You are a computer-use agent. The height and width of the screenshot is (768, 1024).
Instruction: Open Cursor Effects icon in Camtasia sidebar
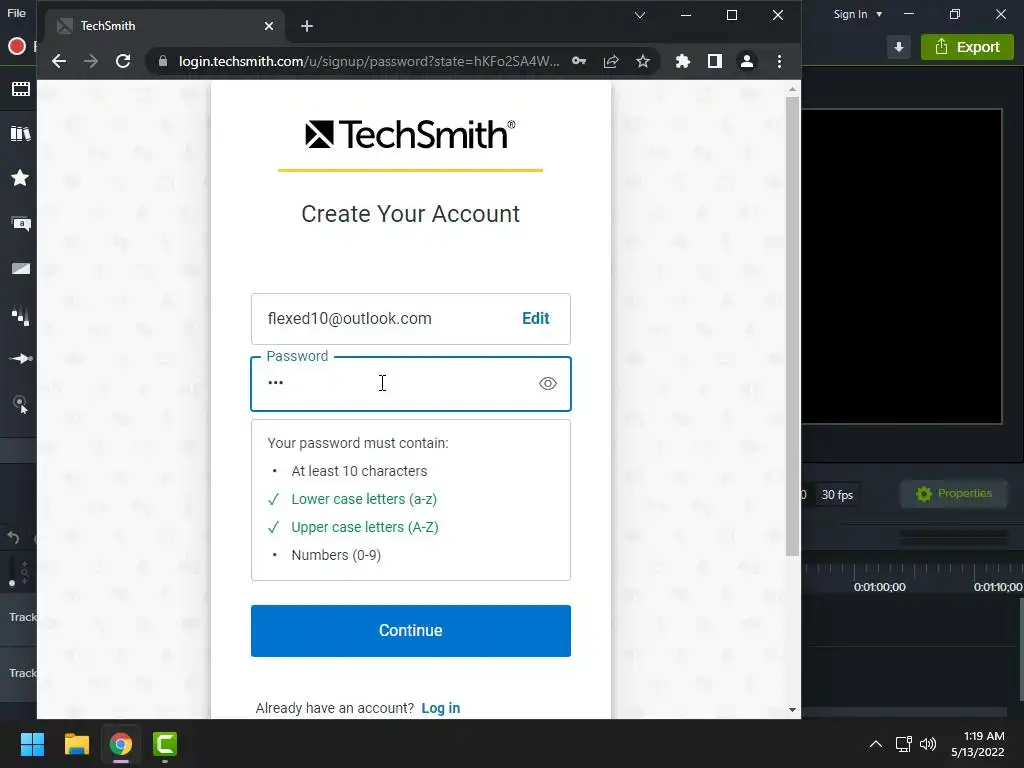click(x=21, y=405)
